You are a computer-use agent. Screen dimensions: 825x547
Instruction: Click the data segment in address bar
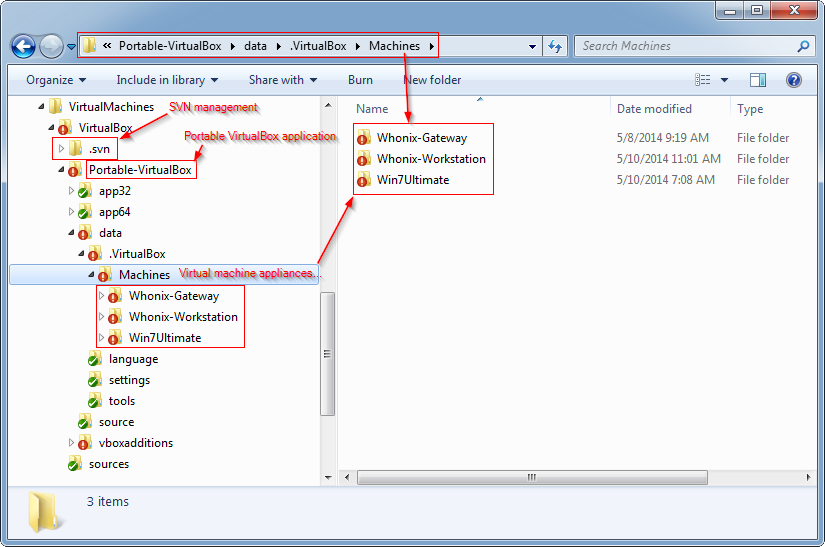(258, 46)
